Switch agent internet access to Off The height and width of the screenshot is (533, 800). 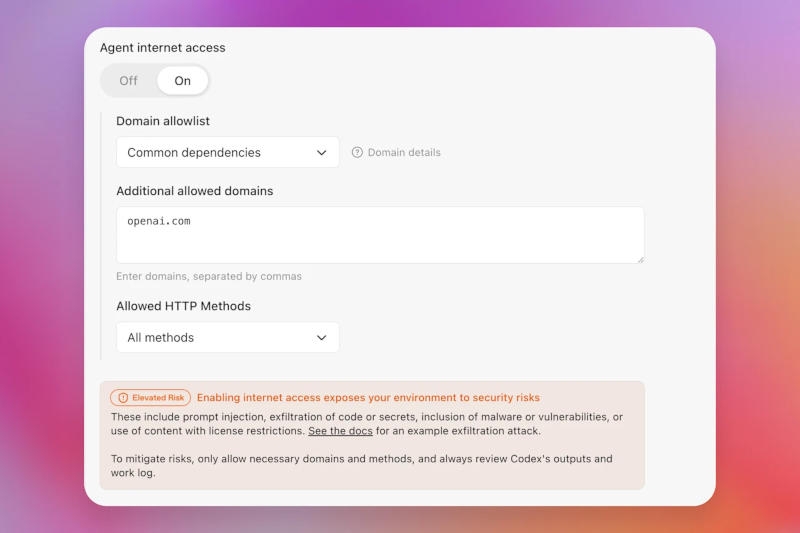click(x=129, y=81)
